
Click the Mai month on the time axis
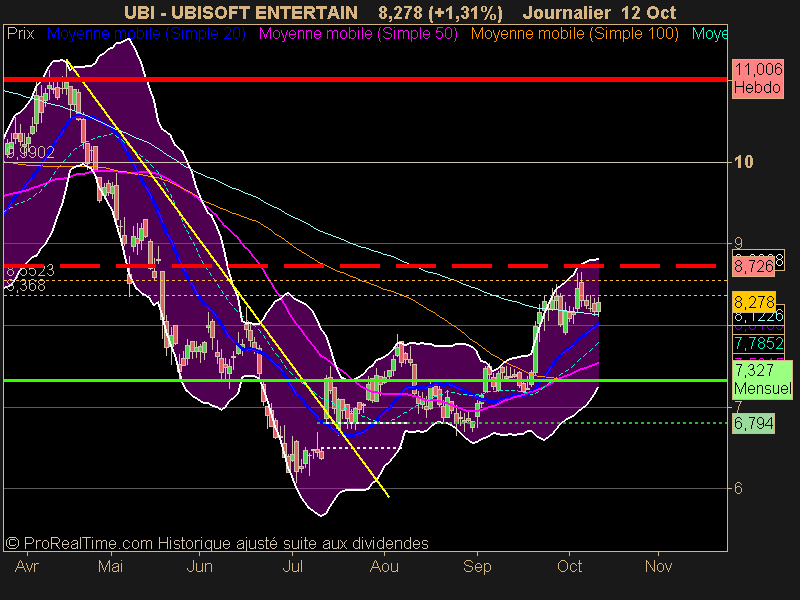pos(111,566)
